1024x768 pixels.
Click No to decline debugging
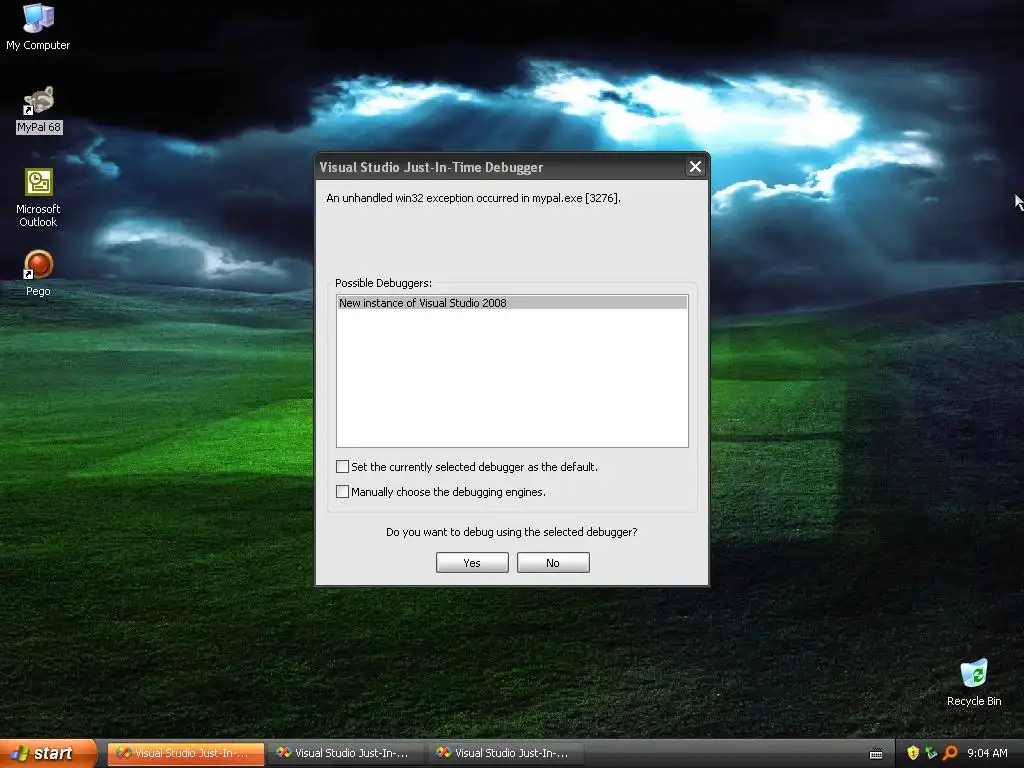553,562
